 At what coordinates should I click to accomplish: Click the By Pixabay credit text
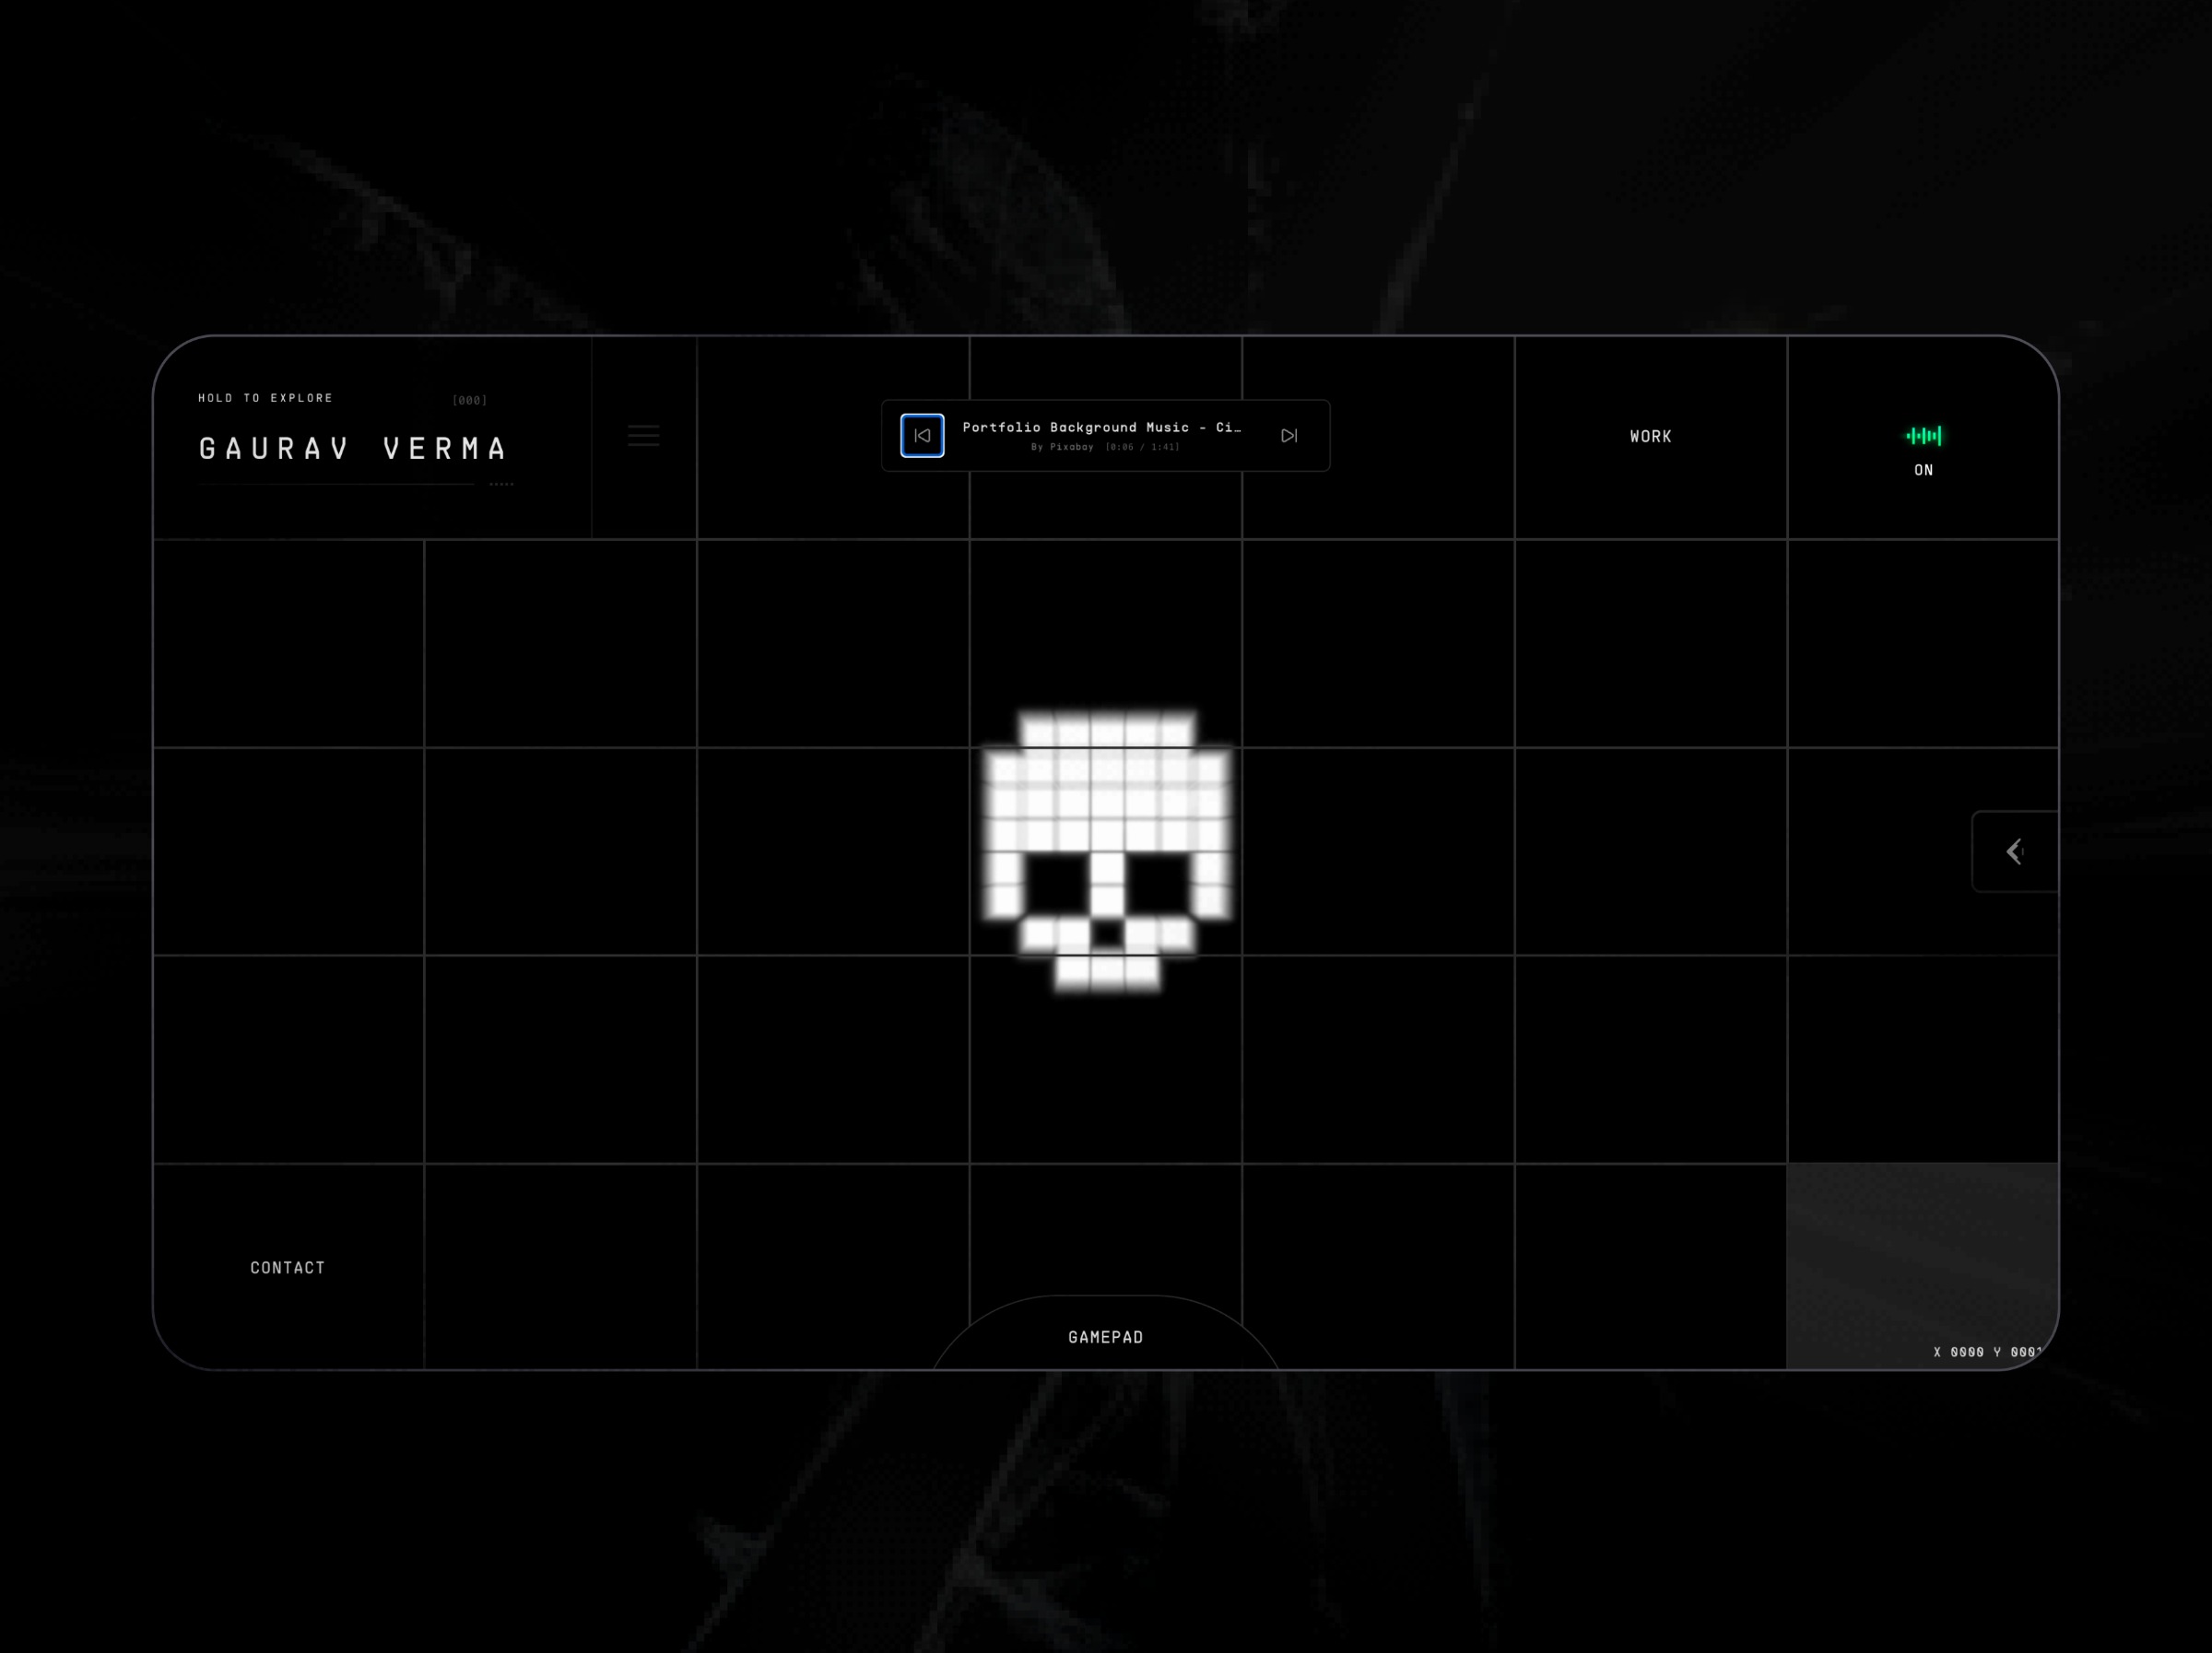1062,447
